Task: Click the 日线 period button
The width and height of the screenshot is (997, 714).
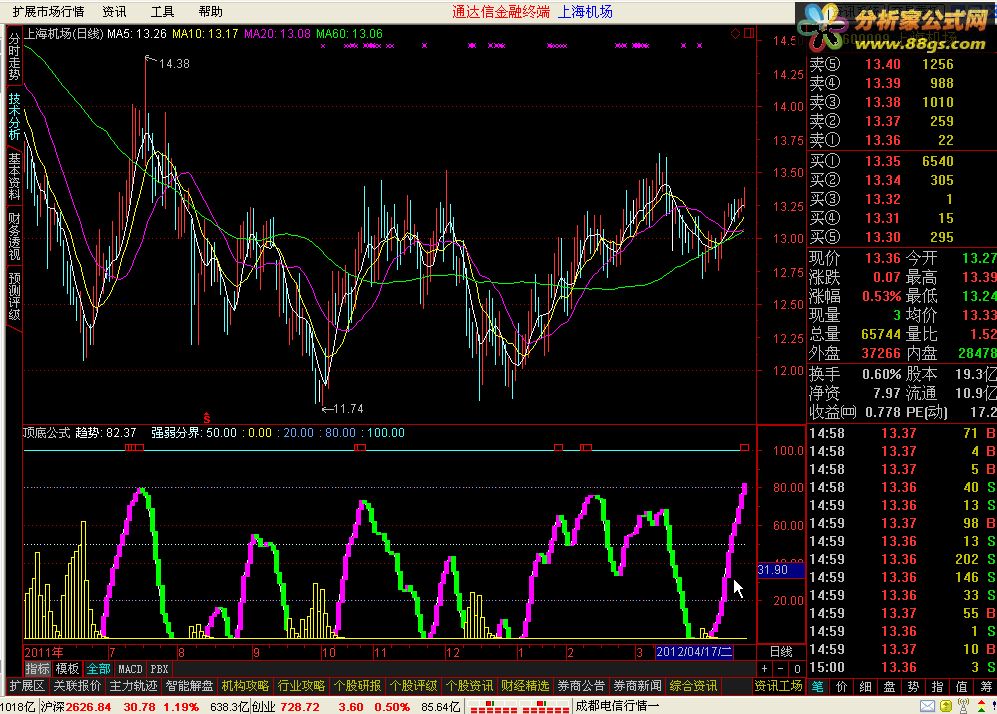Action: pyautogui.click(x=781, y=652)
